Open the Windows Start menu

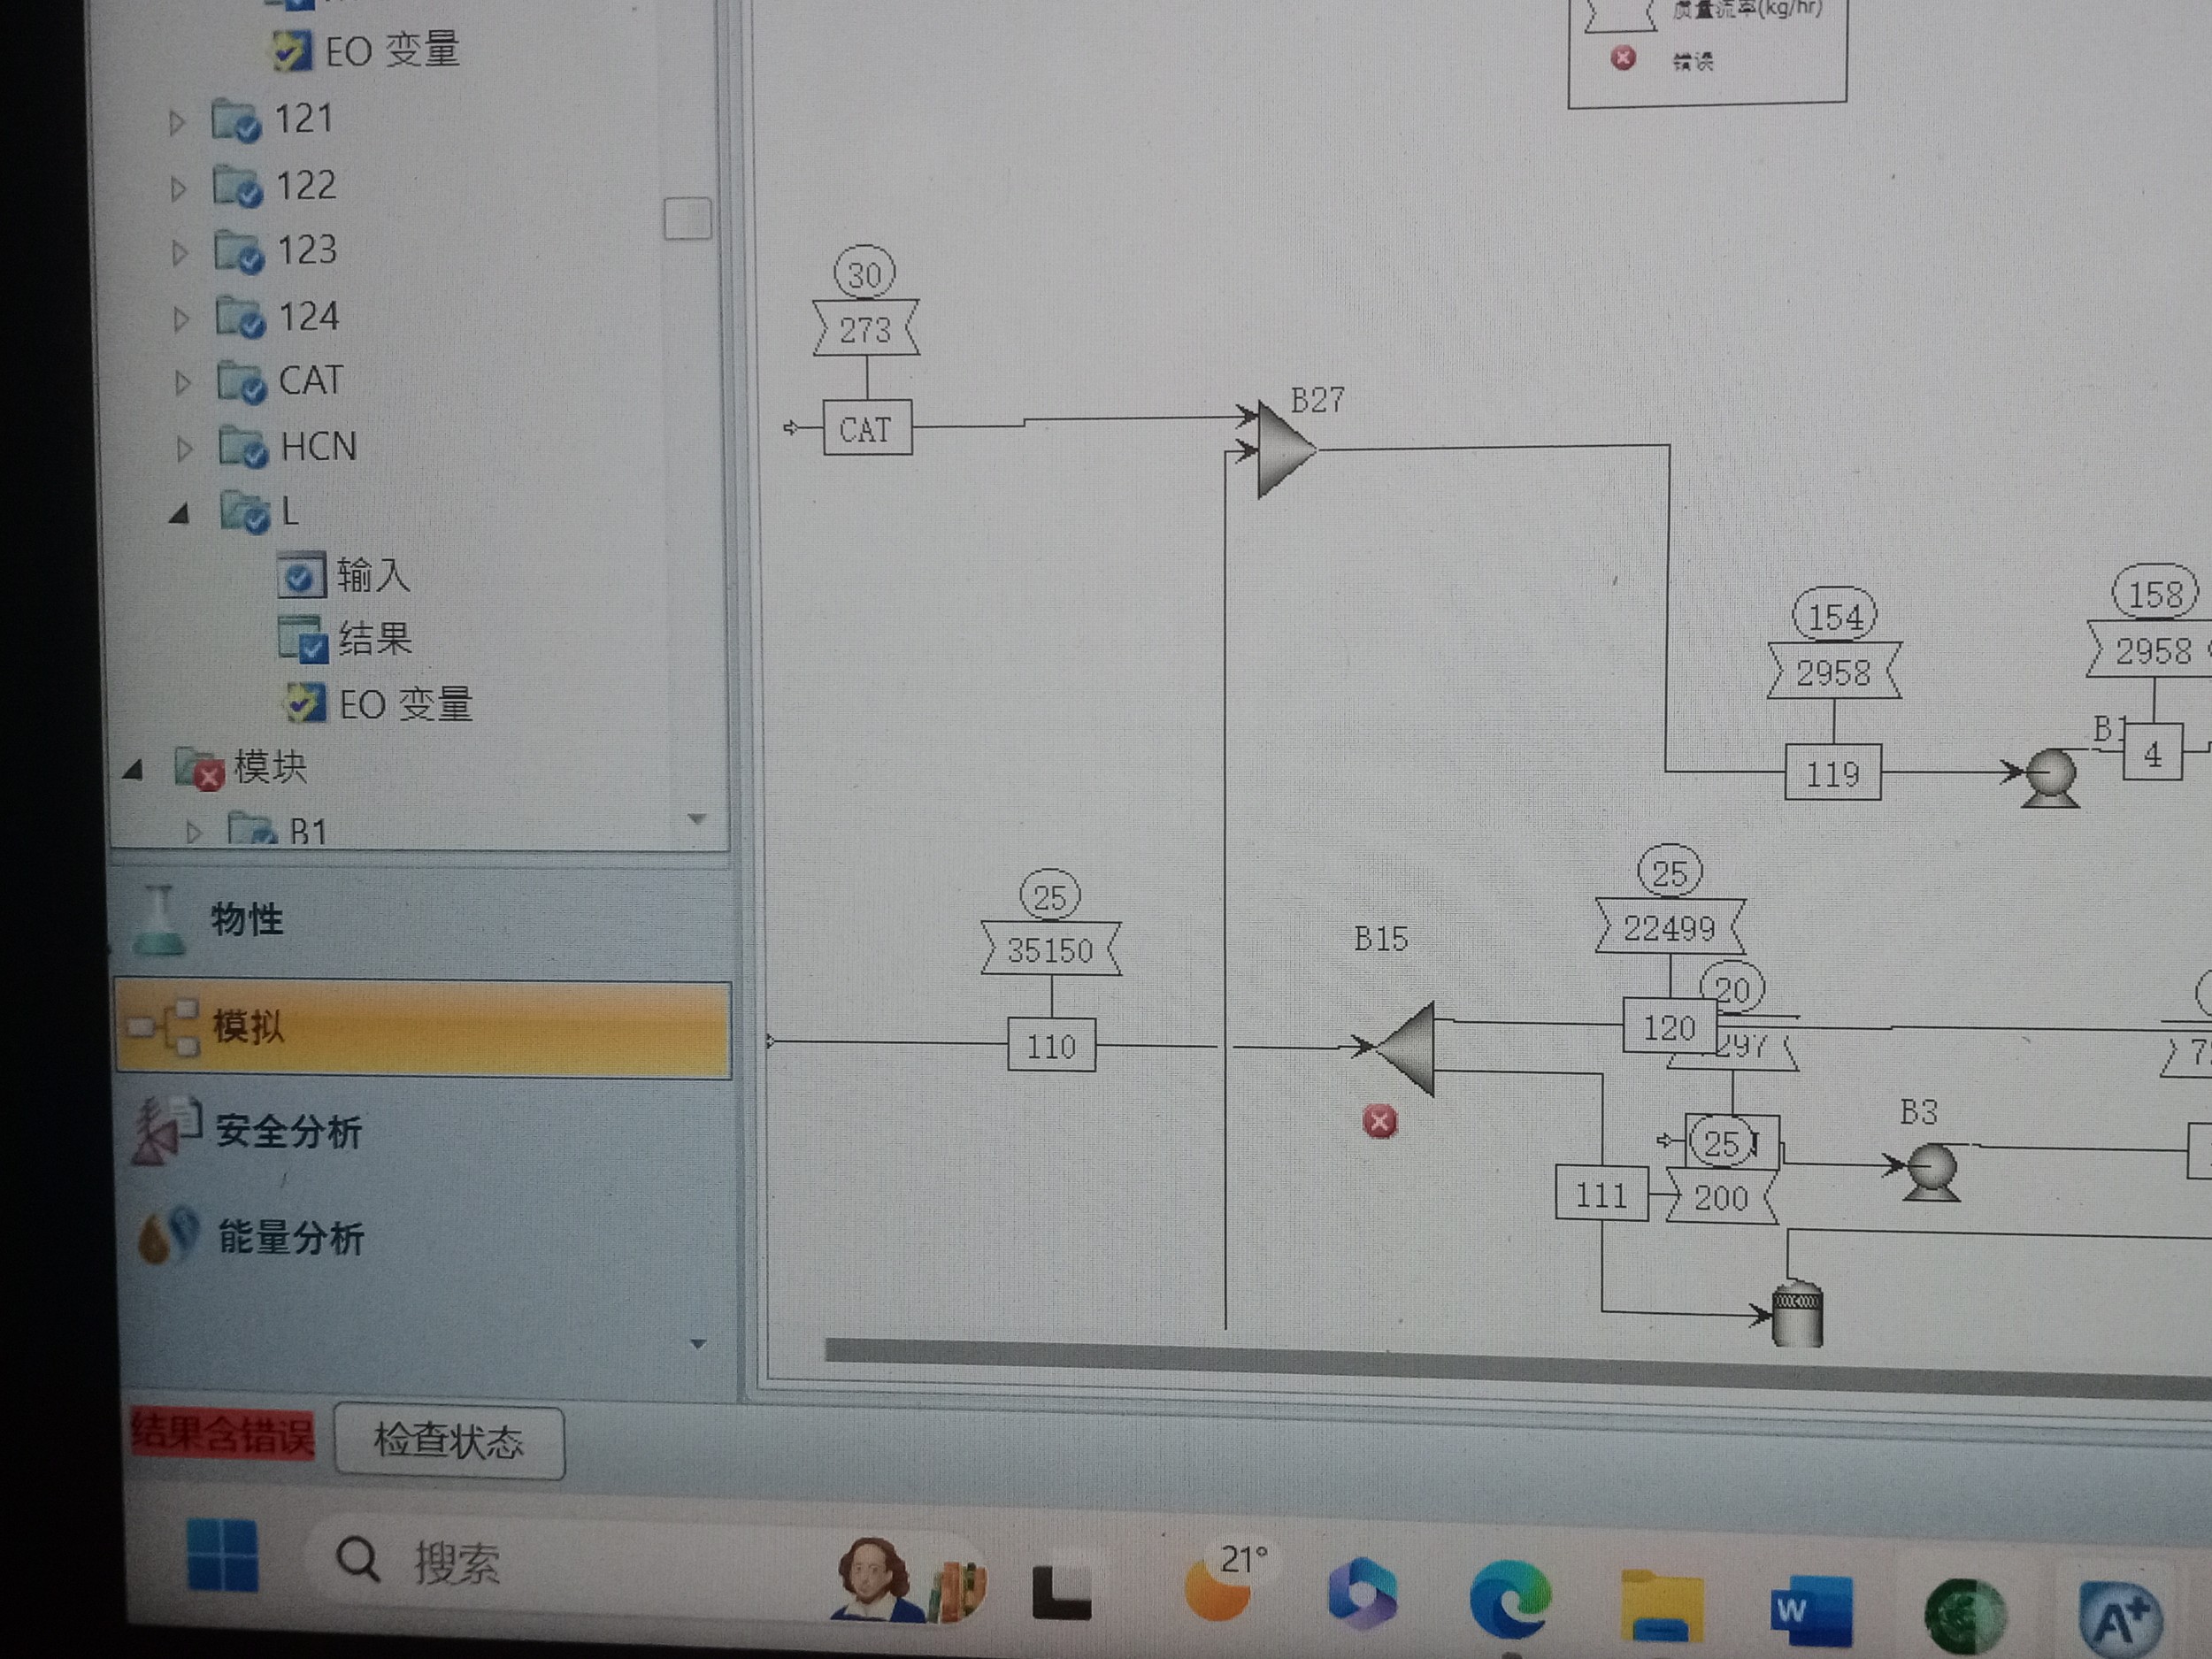point(223,1555)
